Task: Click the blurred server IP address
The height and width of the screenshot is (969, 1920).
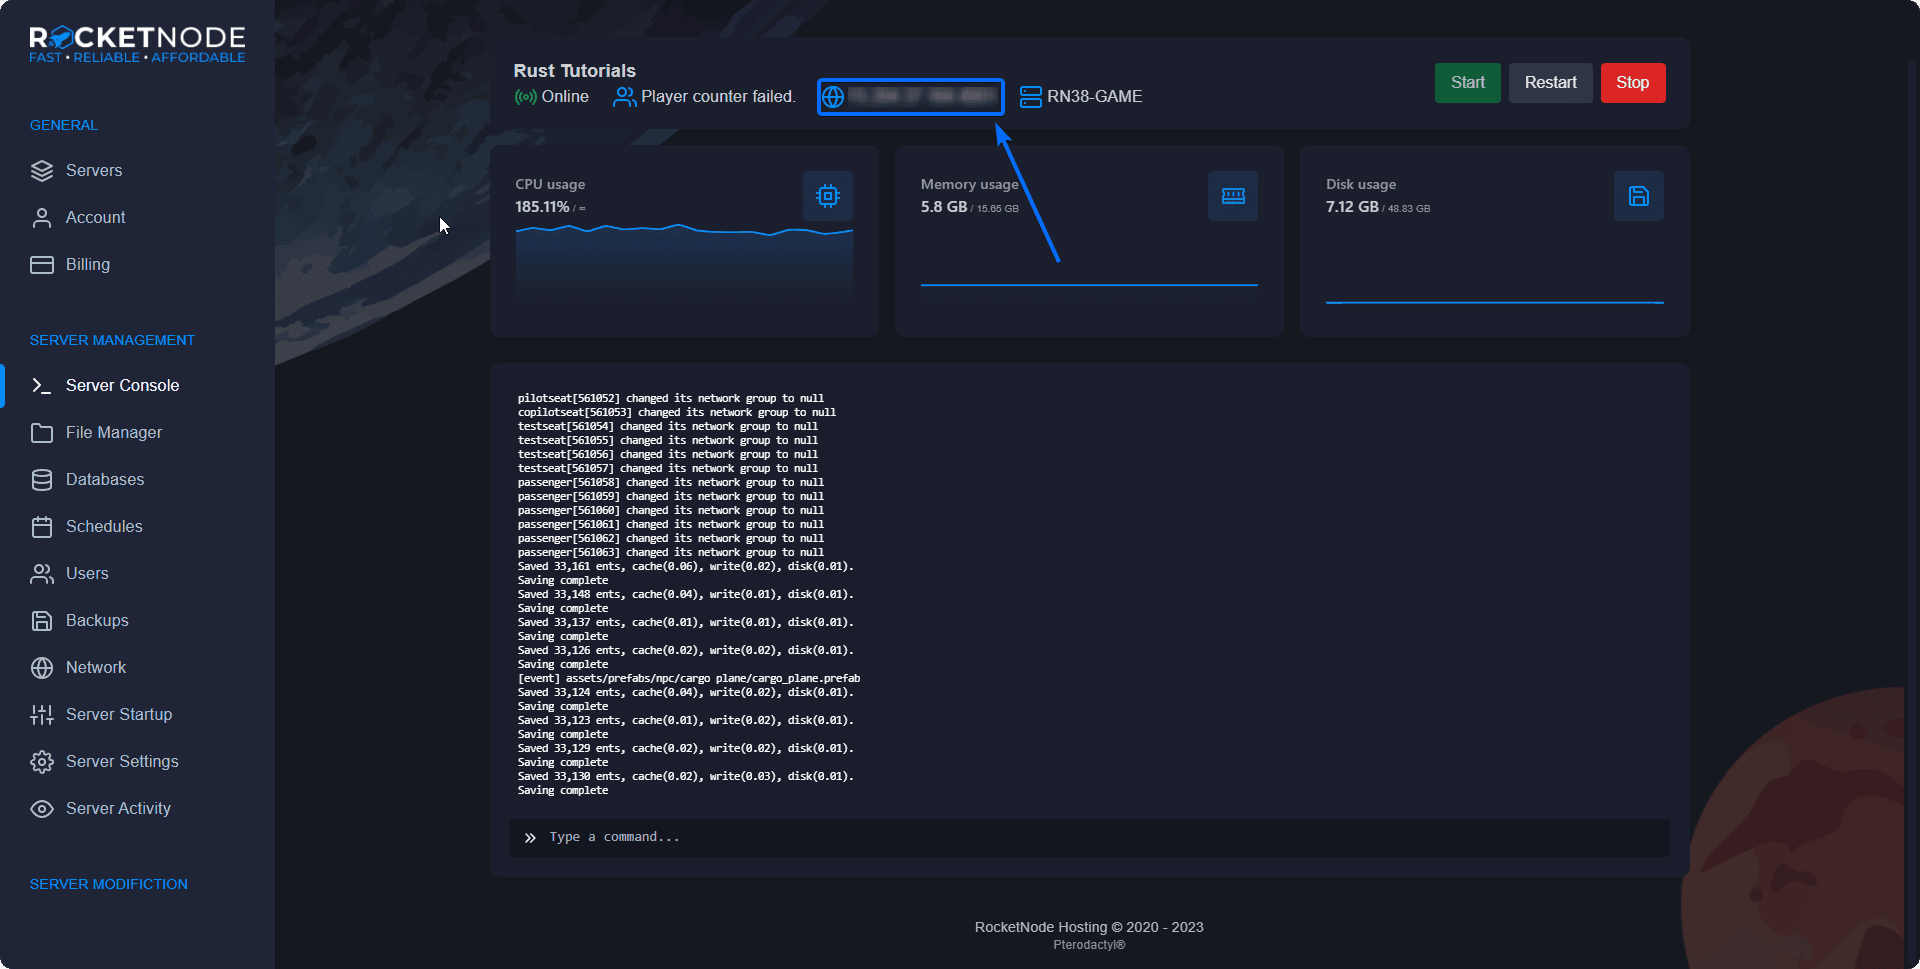Action: click(x=922, y=97)
